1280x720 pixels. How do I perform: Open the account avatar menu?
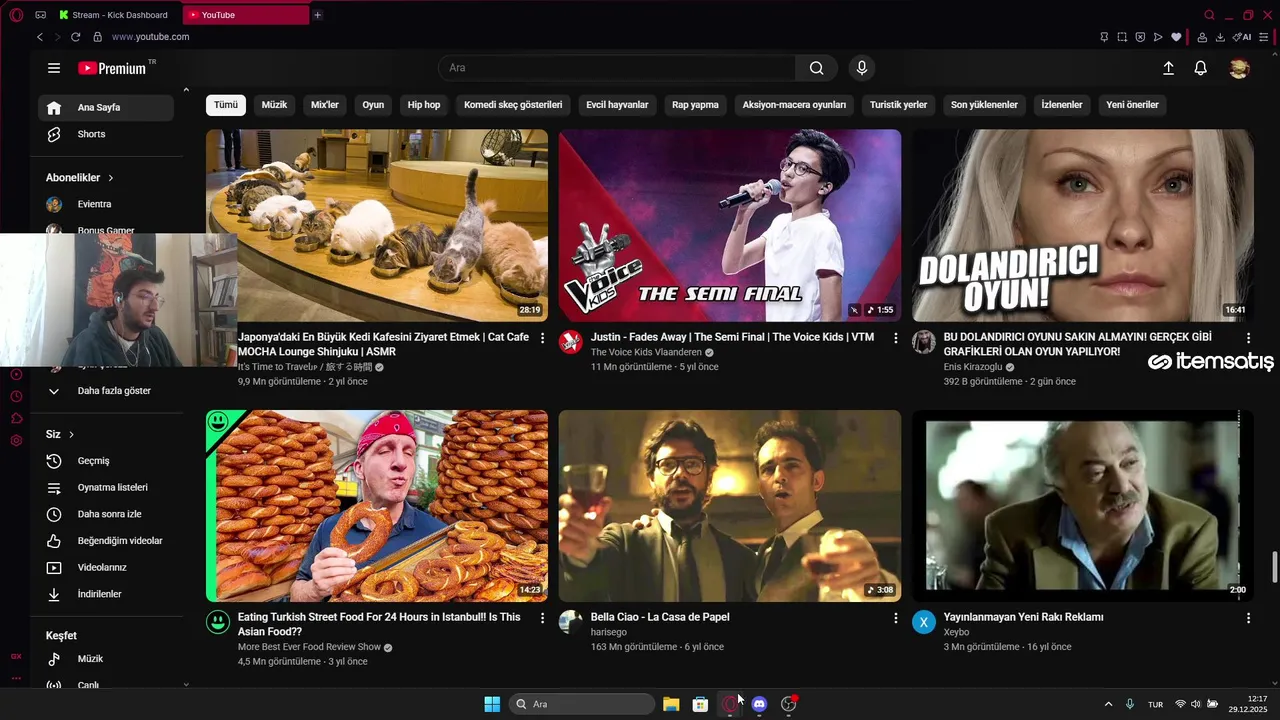click(1239, 68)
